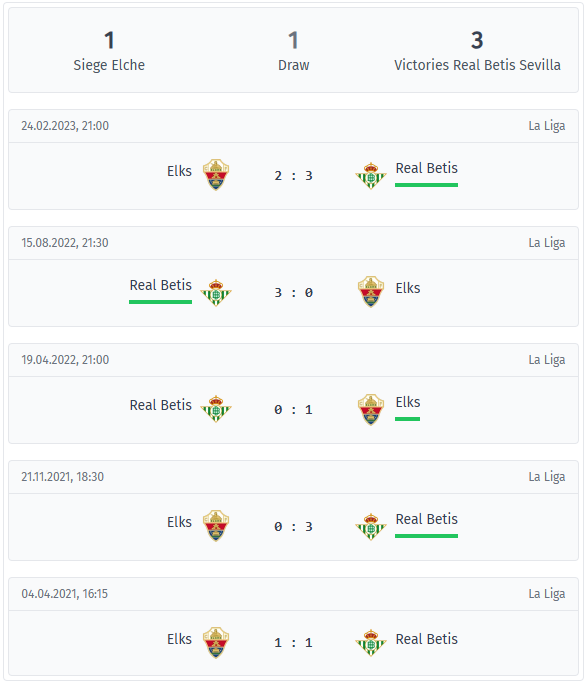This screenshot has height=681, width=585.
Task: Click Elche crest in 19.04.2022 match
Action: [x=371, y=410]
